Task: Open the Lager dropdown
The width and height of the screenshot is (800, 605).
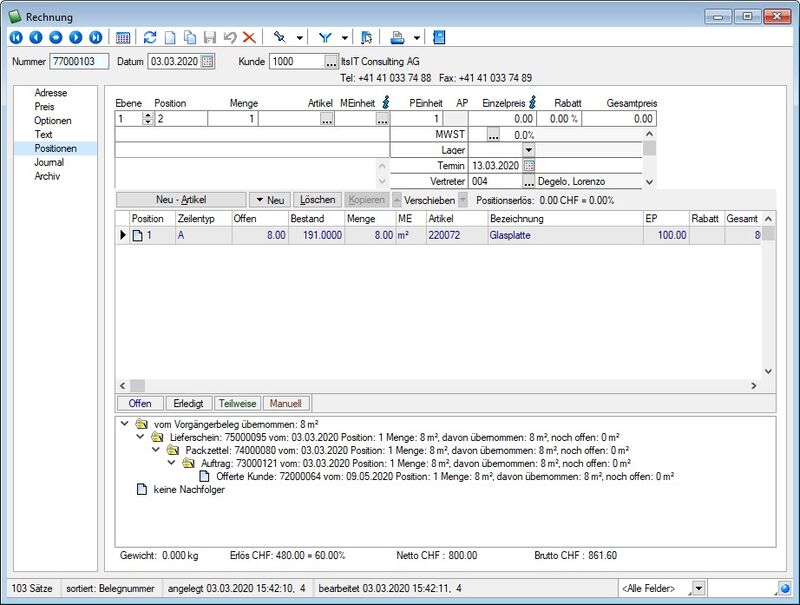Action: [529, 150]
